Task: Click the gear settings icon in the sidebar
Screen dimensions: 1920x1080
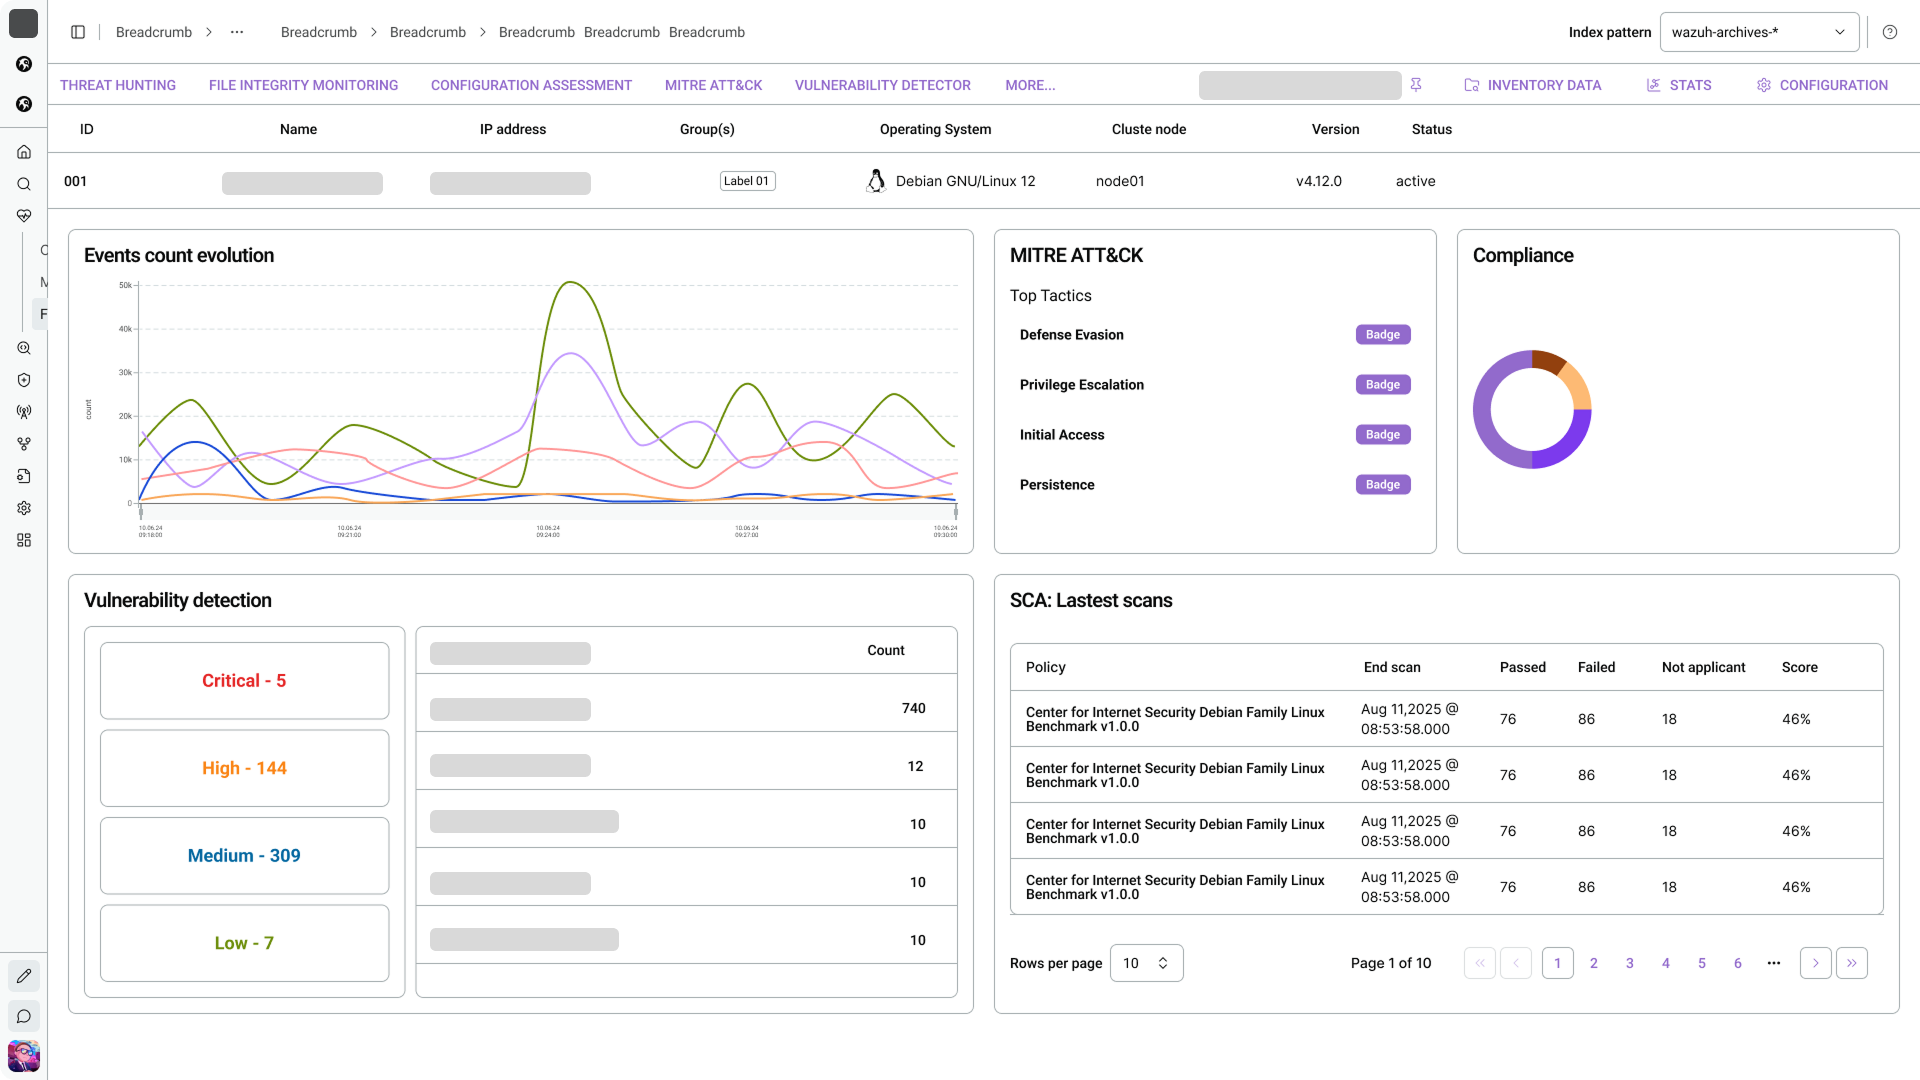Action: pyautogui.click(x=24, y=508)
